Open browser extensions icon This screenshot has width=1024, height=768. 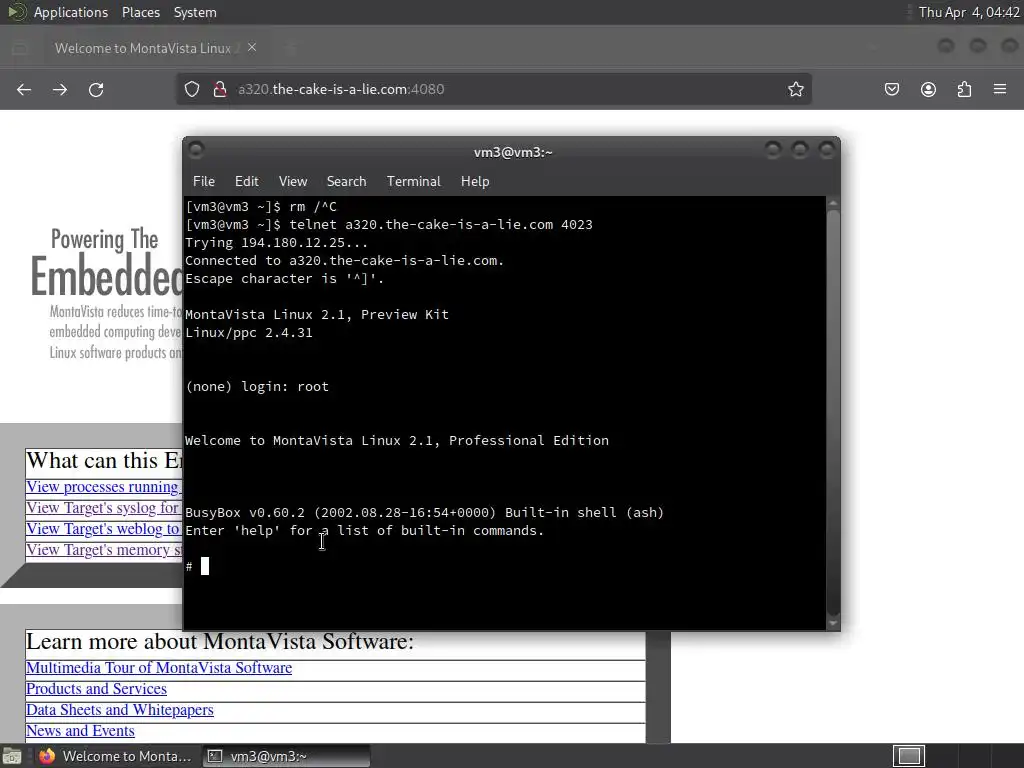[965, 89]
